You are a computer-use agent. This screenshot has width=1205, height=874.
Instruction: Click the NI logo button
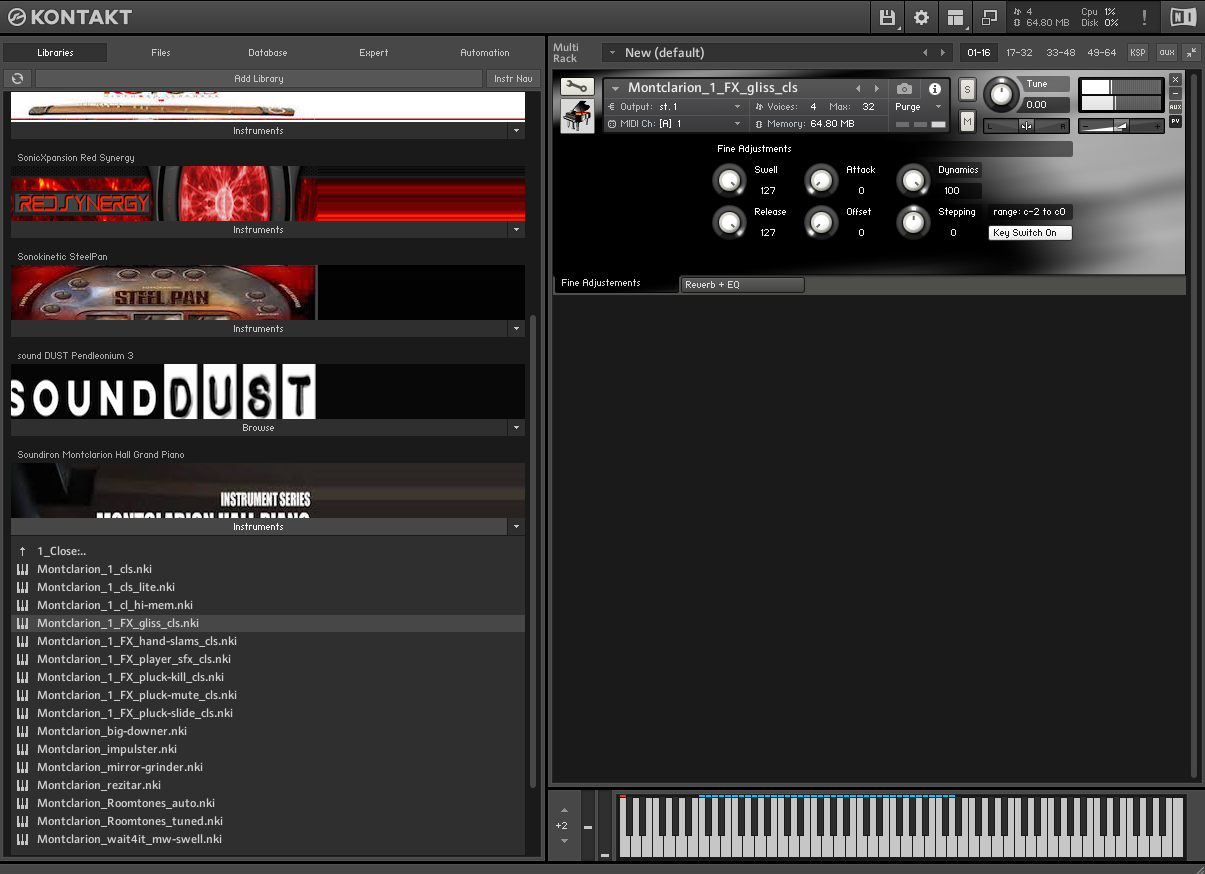[x=1181, y=17]
